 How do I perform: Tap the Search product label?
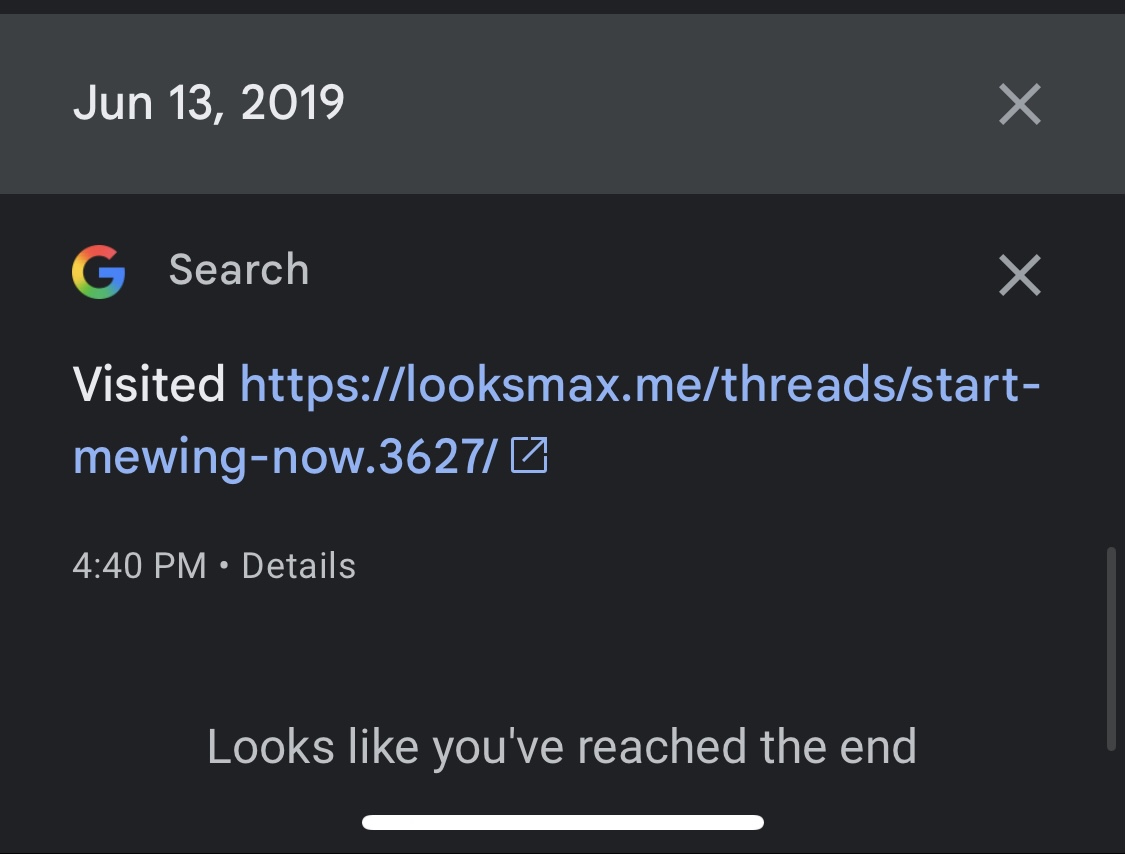pos(239,270)
